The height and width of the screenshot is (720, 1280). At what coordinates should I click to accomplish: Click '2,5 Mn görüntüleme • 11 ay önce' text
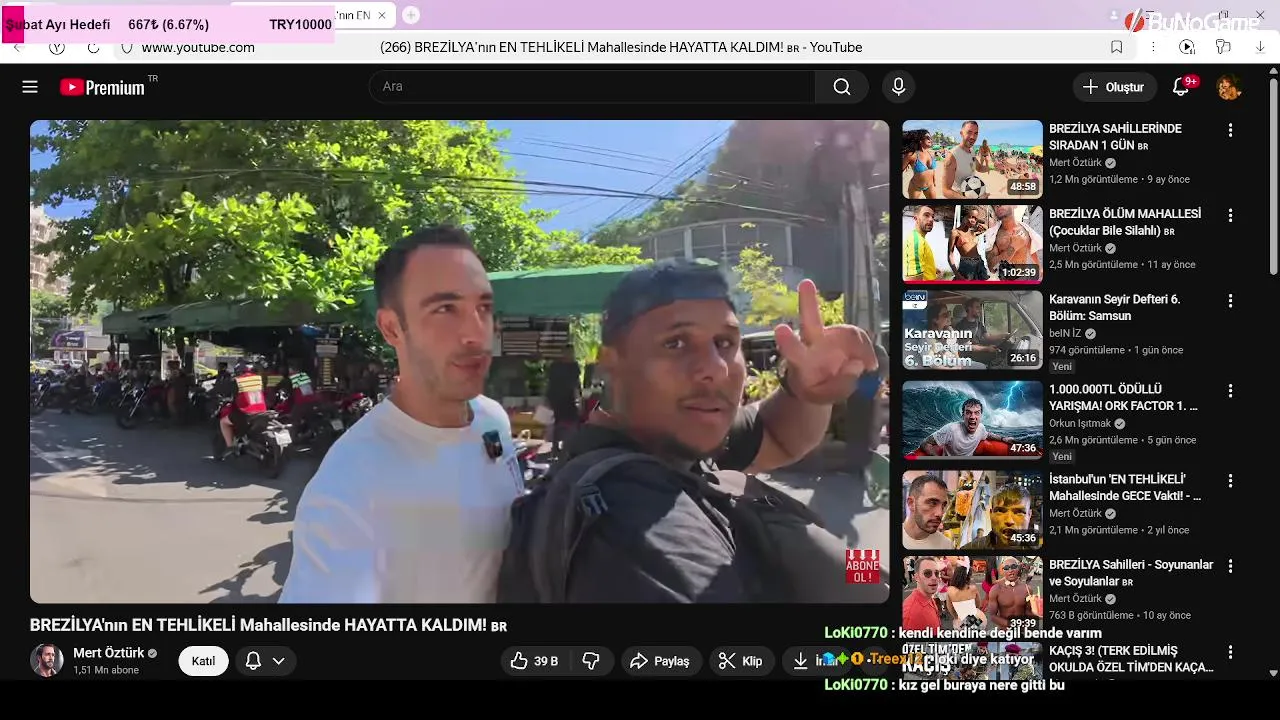[1122, 265]
